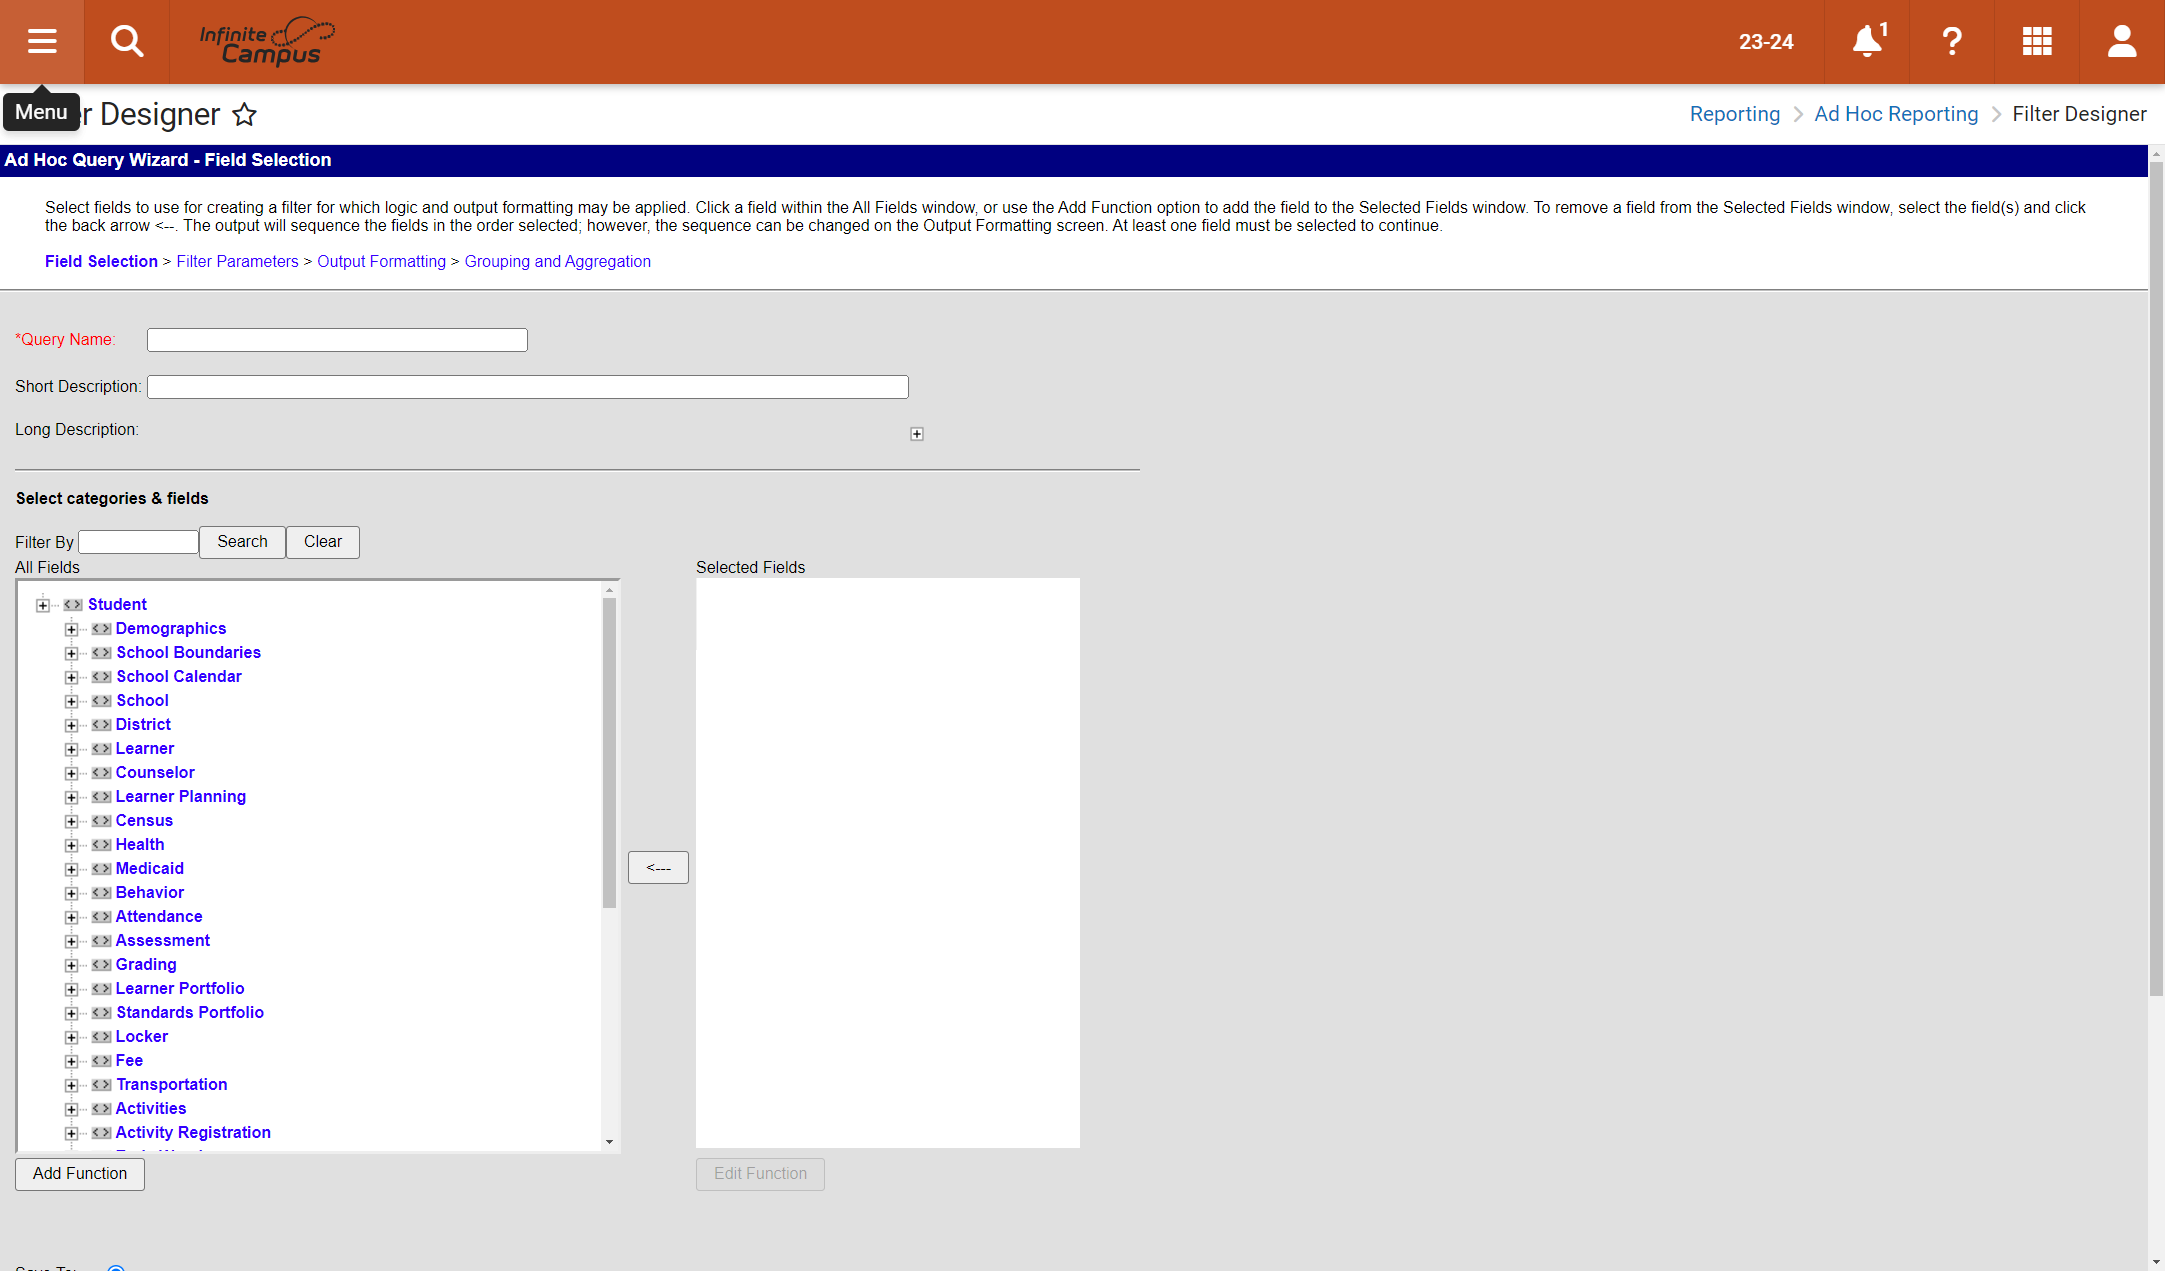Click the Transportation folder icon

pos(101,1085)
